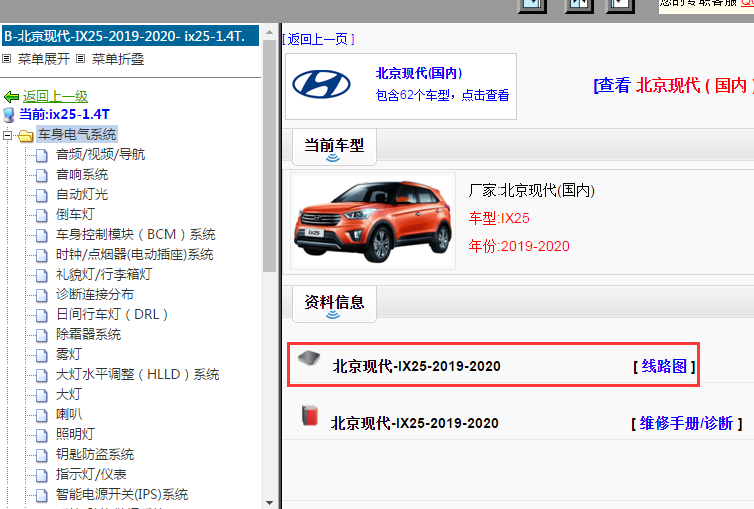Screen dimensions: 754x509
Task: Open 日间行车灯（DRL）item
Action: click(112, 314)
